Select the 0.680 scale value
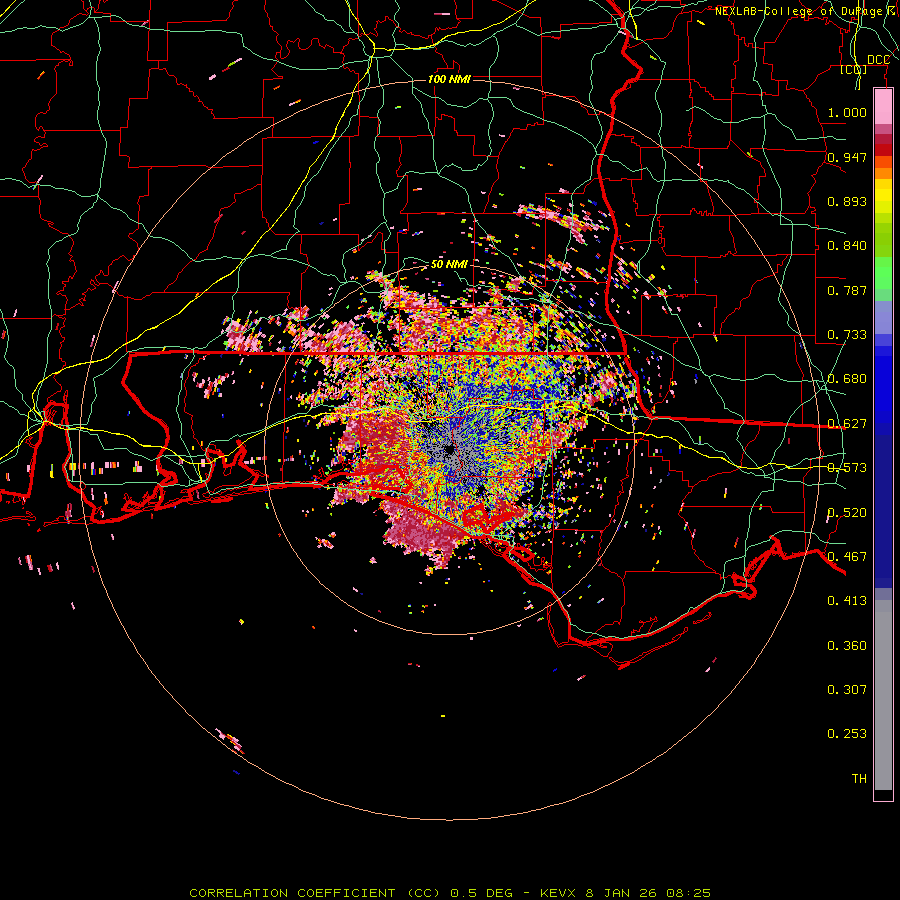Image resolution: width=900 pixels, height=900 pixels. tap(847, 379)
